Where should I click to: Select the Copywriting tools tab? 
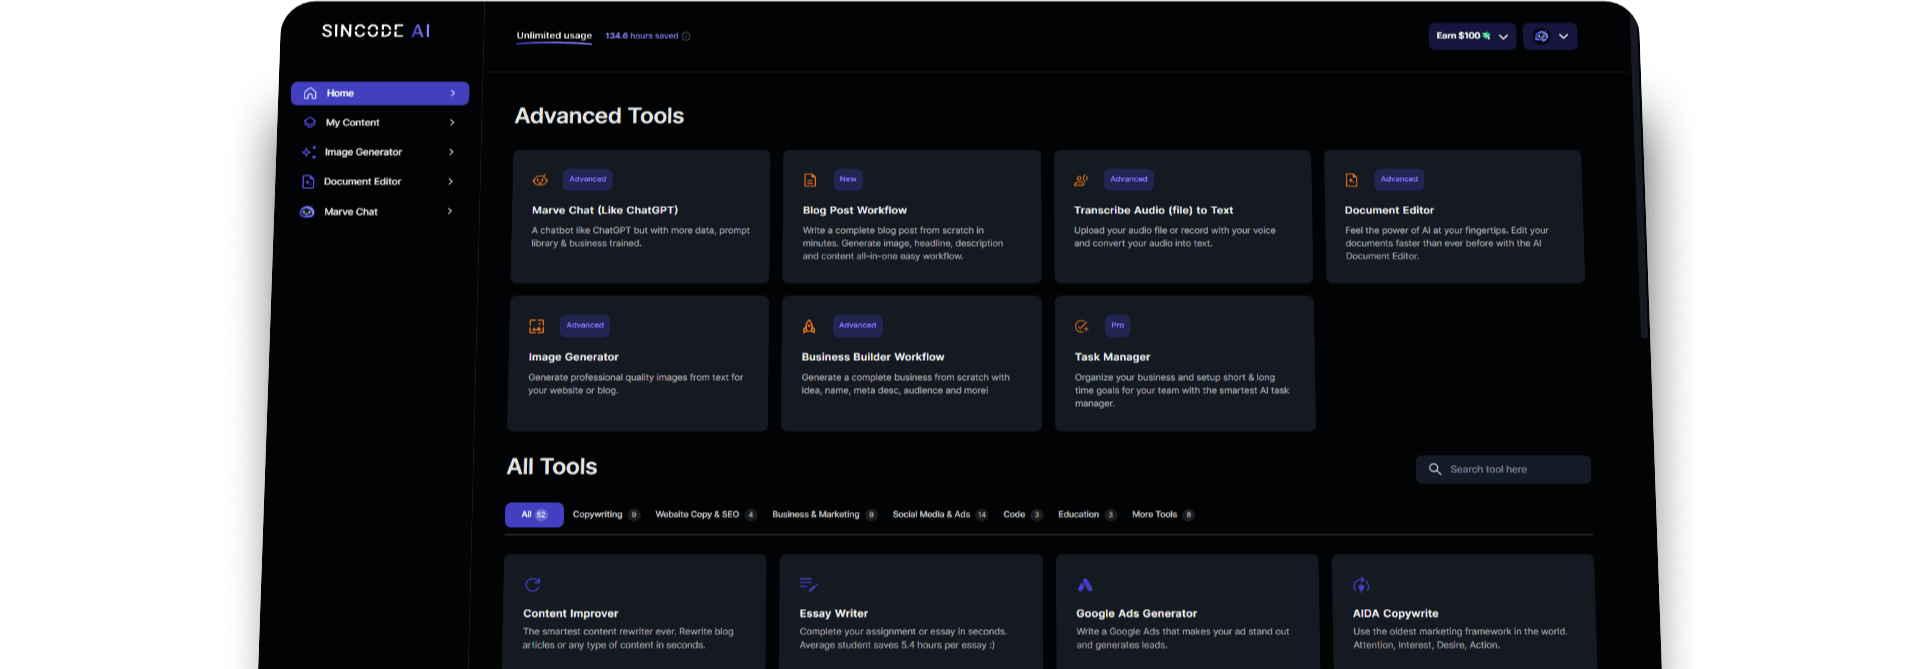point(598,515)
